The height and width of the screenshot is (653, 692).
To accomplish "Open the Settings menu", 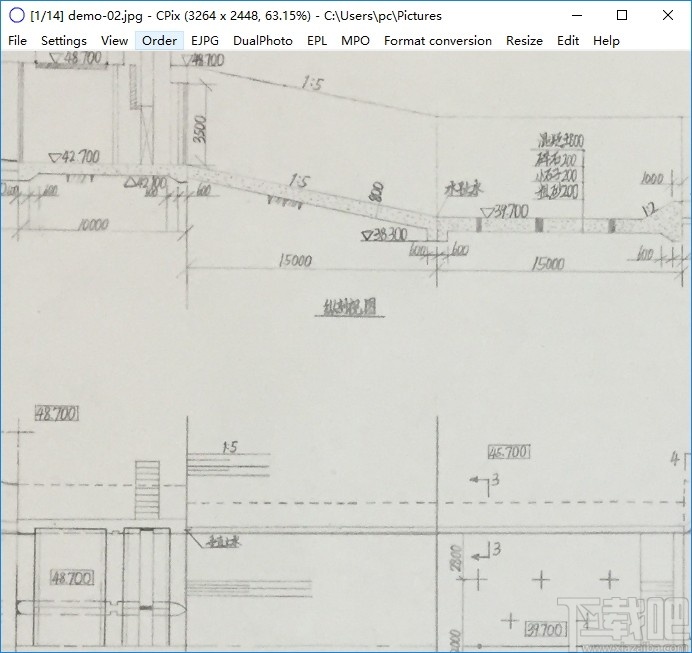I will coord(64,41).
